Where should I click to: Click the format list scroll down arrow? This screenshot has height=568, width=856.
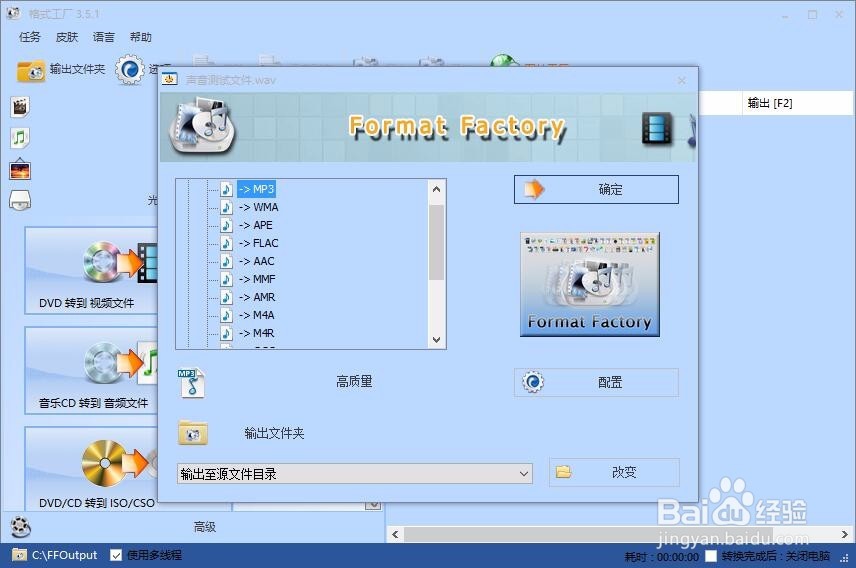(436, 339)
